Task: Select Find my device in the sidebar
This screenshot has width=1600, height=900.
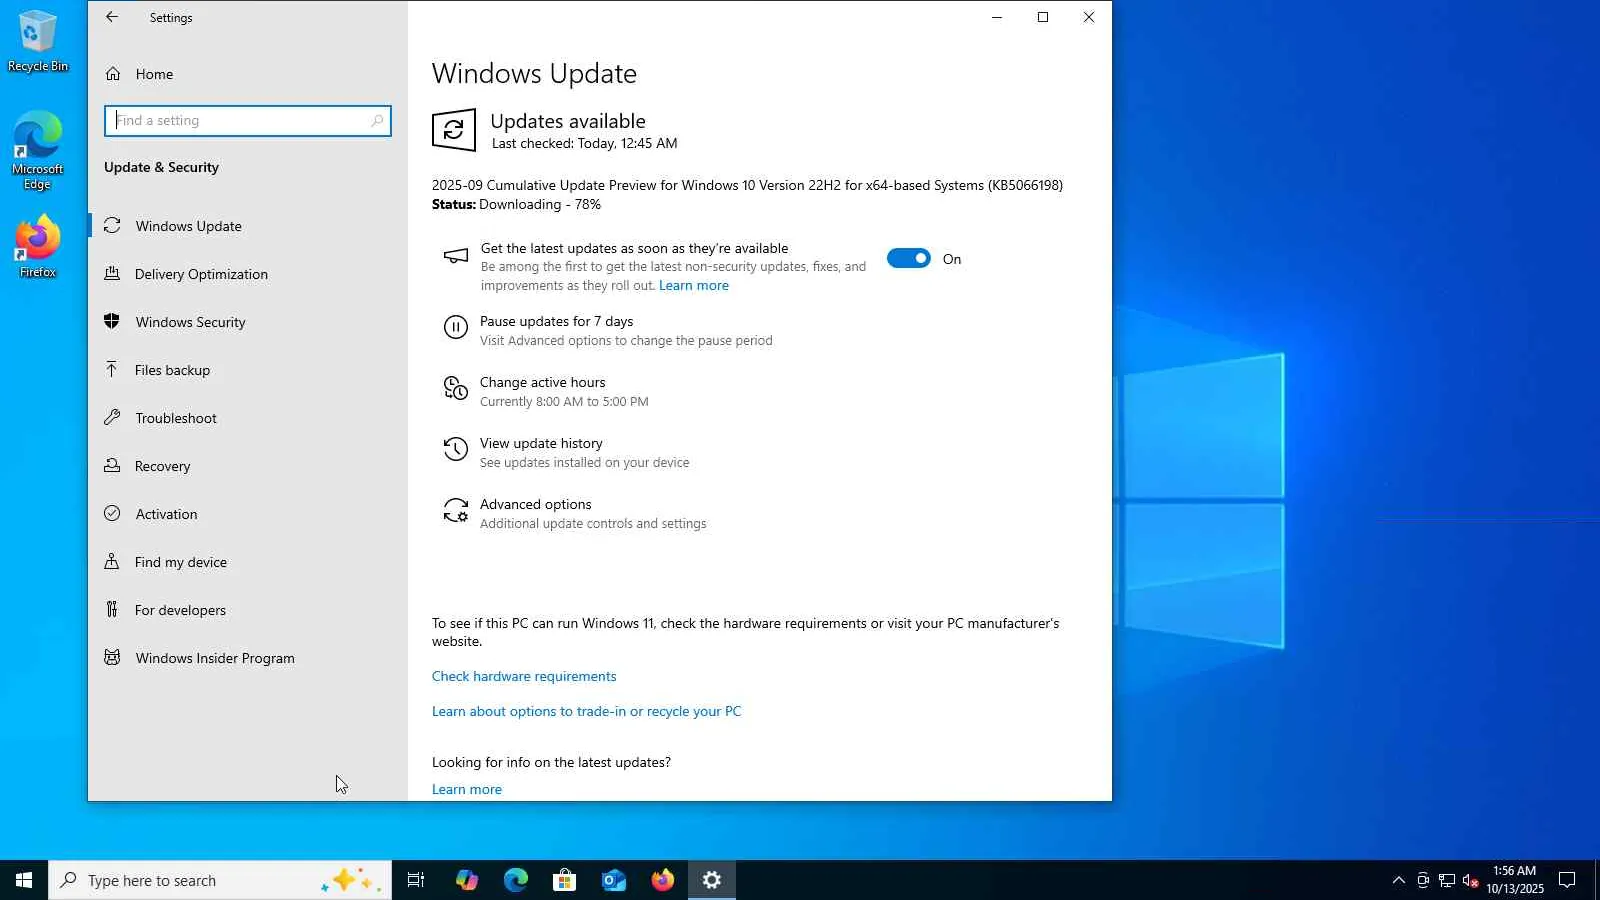Action: coord(181,562)
